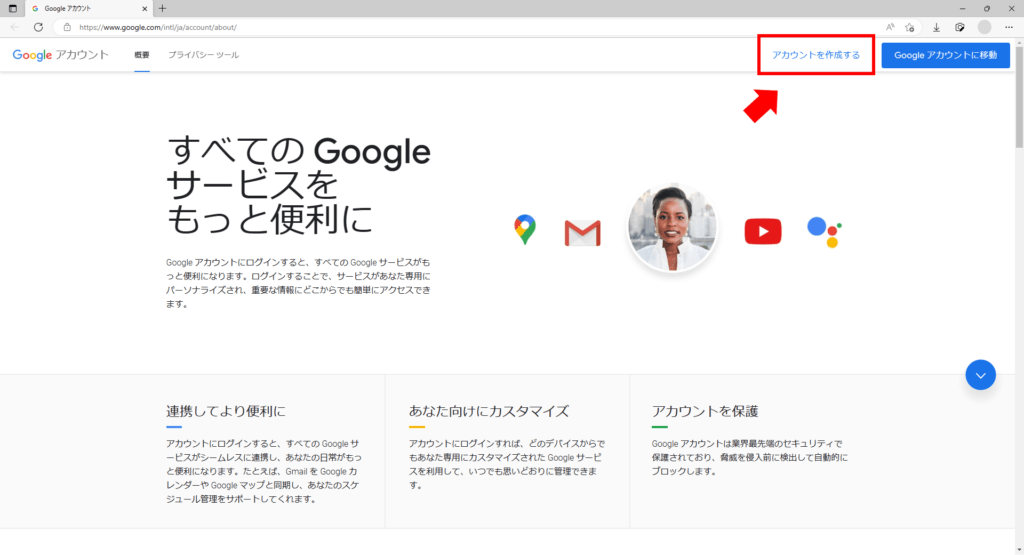Viewport: 1024px width, 555px height.
Task: Click the すべての Google サービスを headline
Action: [298, 184]
